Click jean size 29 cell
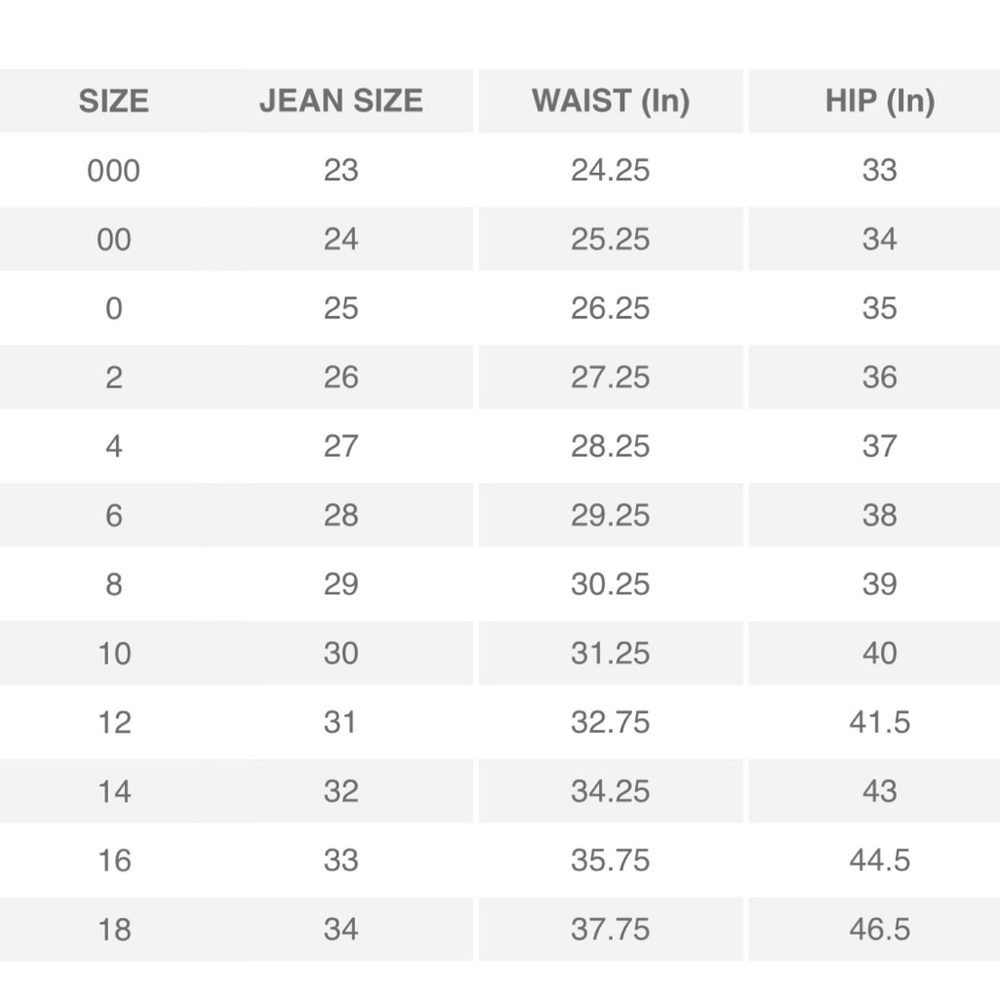1000x1000 pixels. (341, 584)
